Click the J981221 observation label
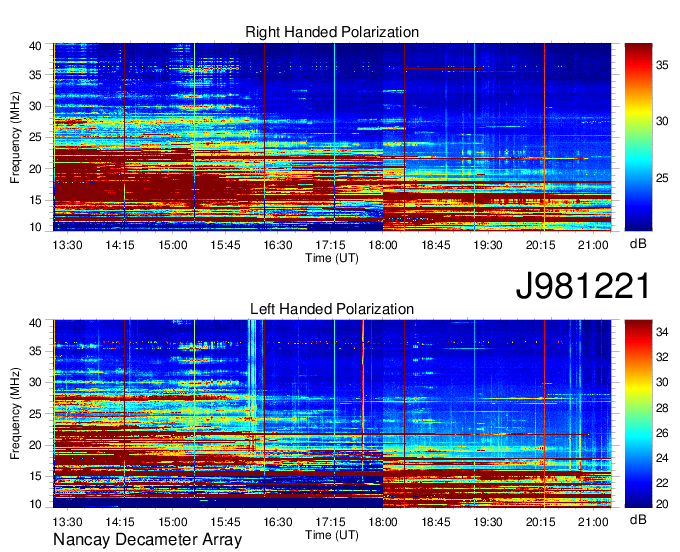 point(583,286)
